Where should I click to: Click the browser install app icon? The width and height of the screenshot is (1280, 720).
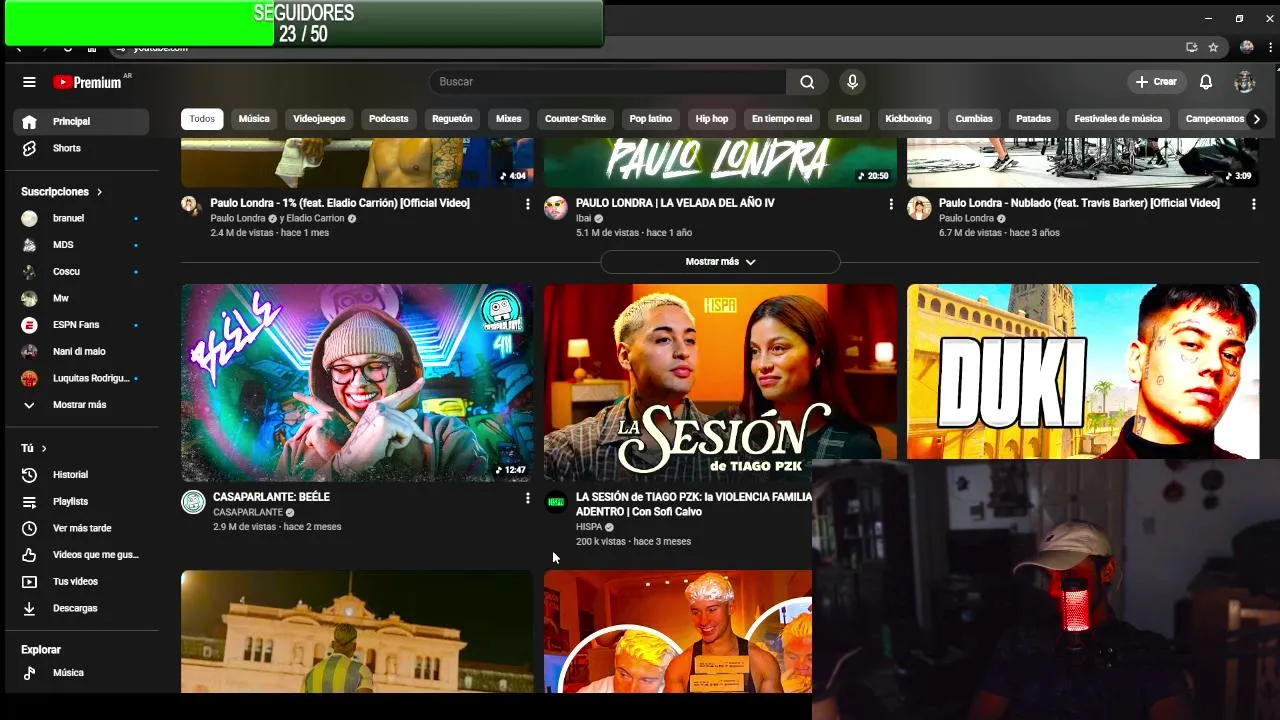point(1191,47)
